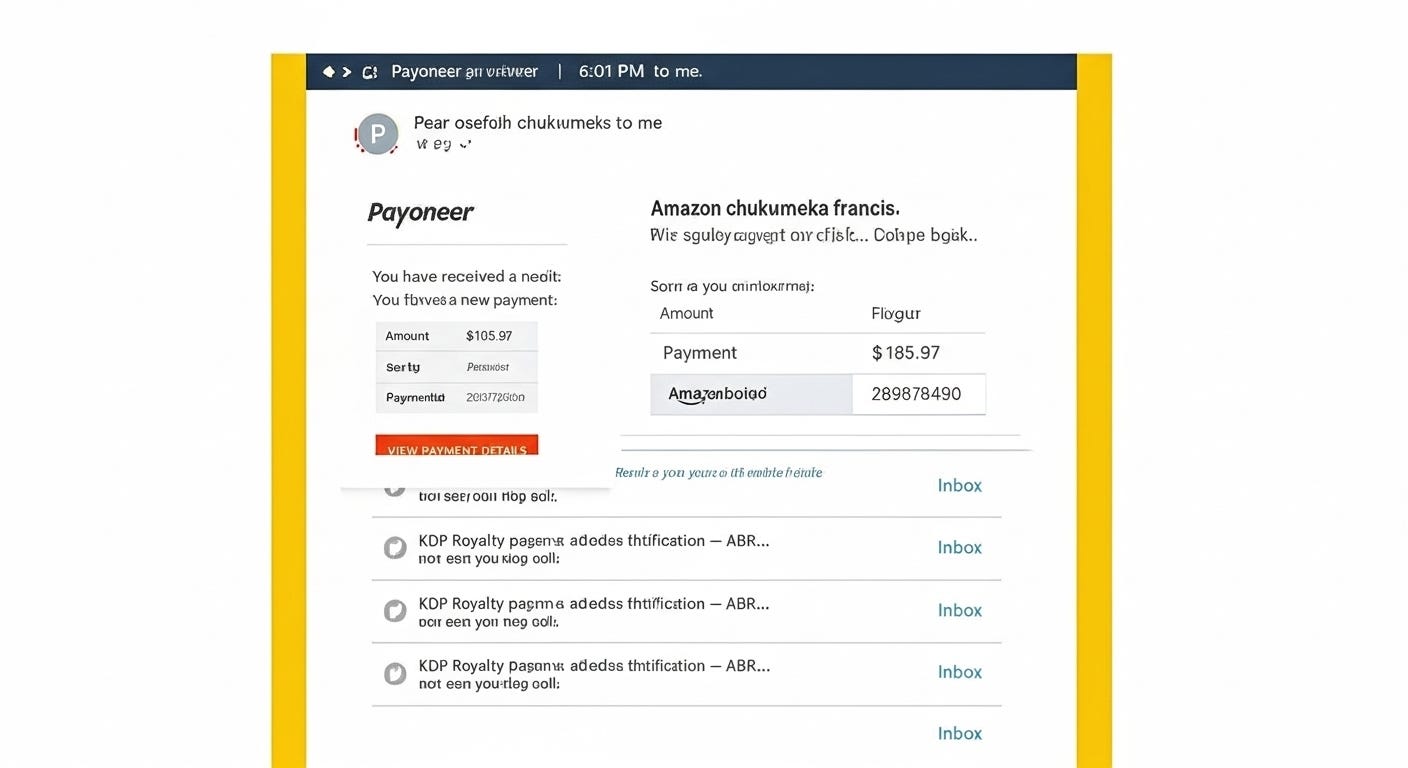Click the 289878490 reference number cell
Image resolution: width=1408 pixels, height=768 pixels.
[916, 394]
